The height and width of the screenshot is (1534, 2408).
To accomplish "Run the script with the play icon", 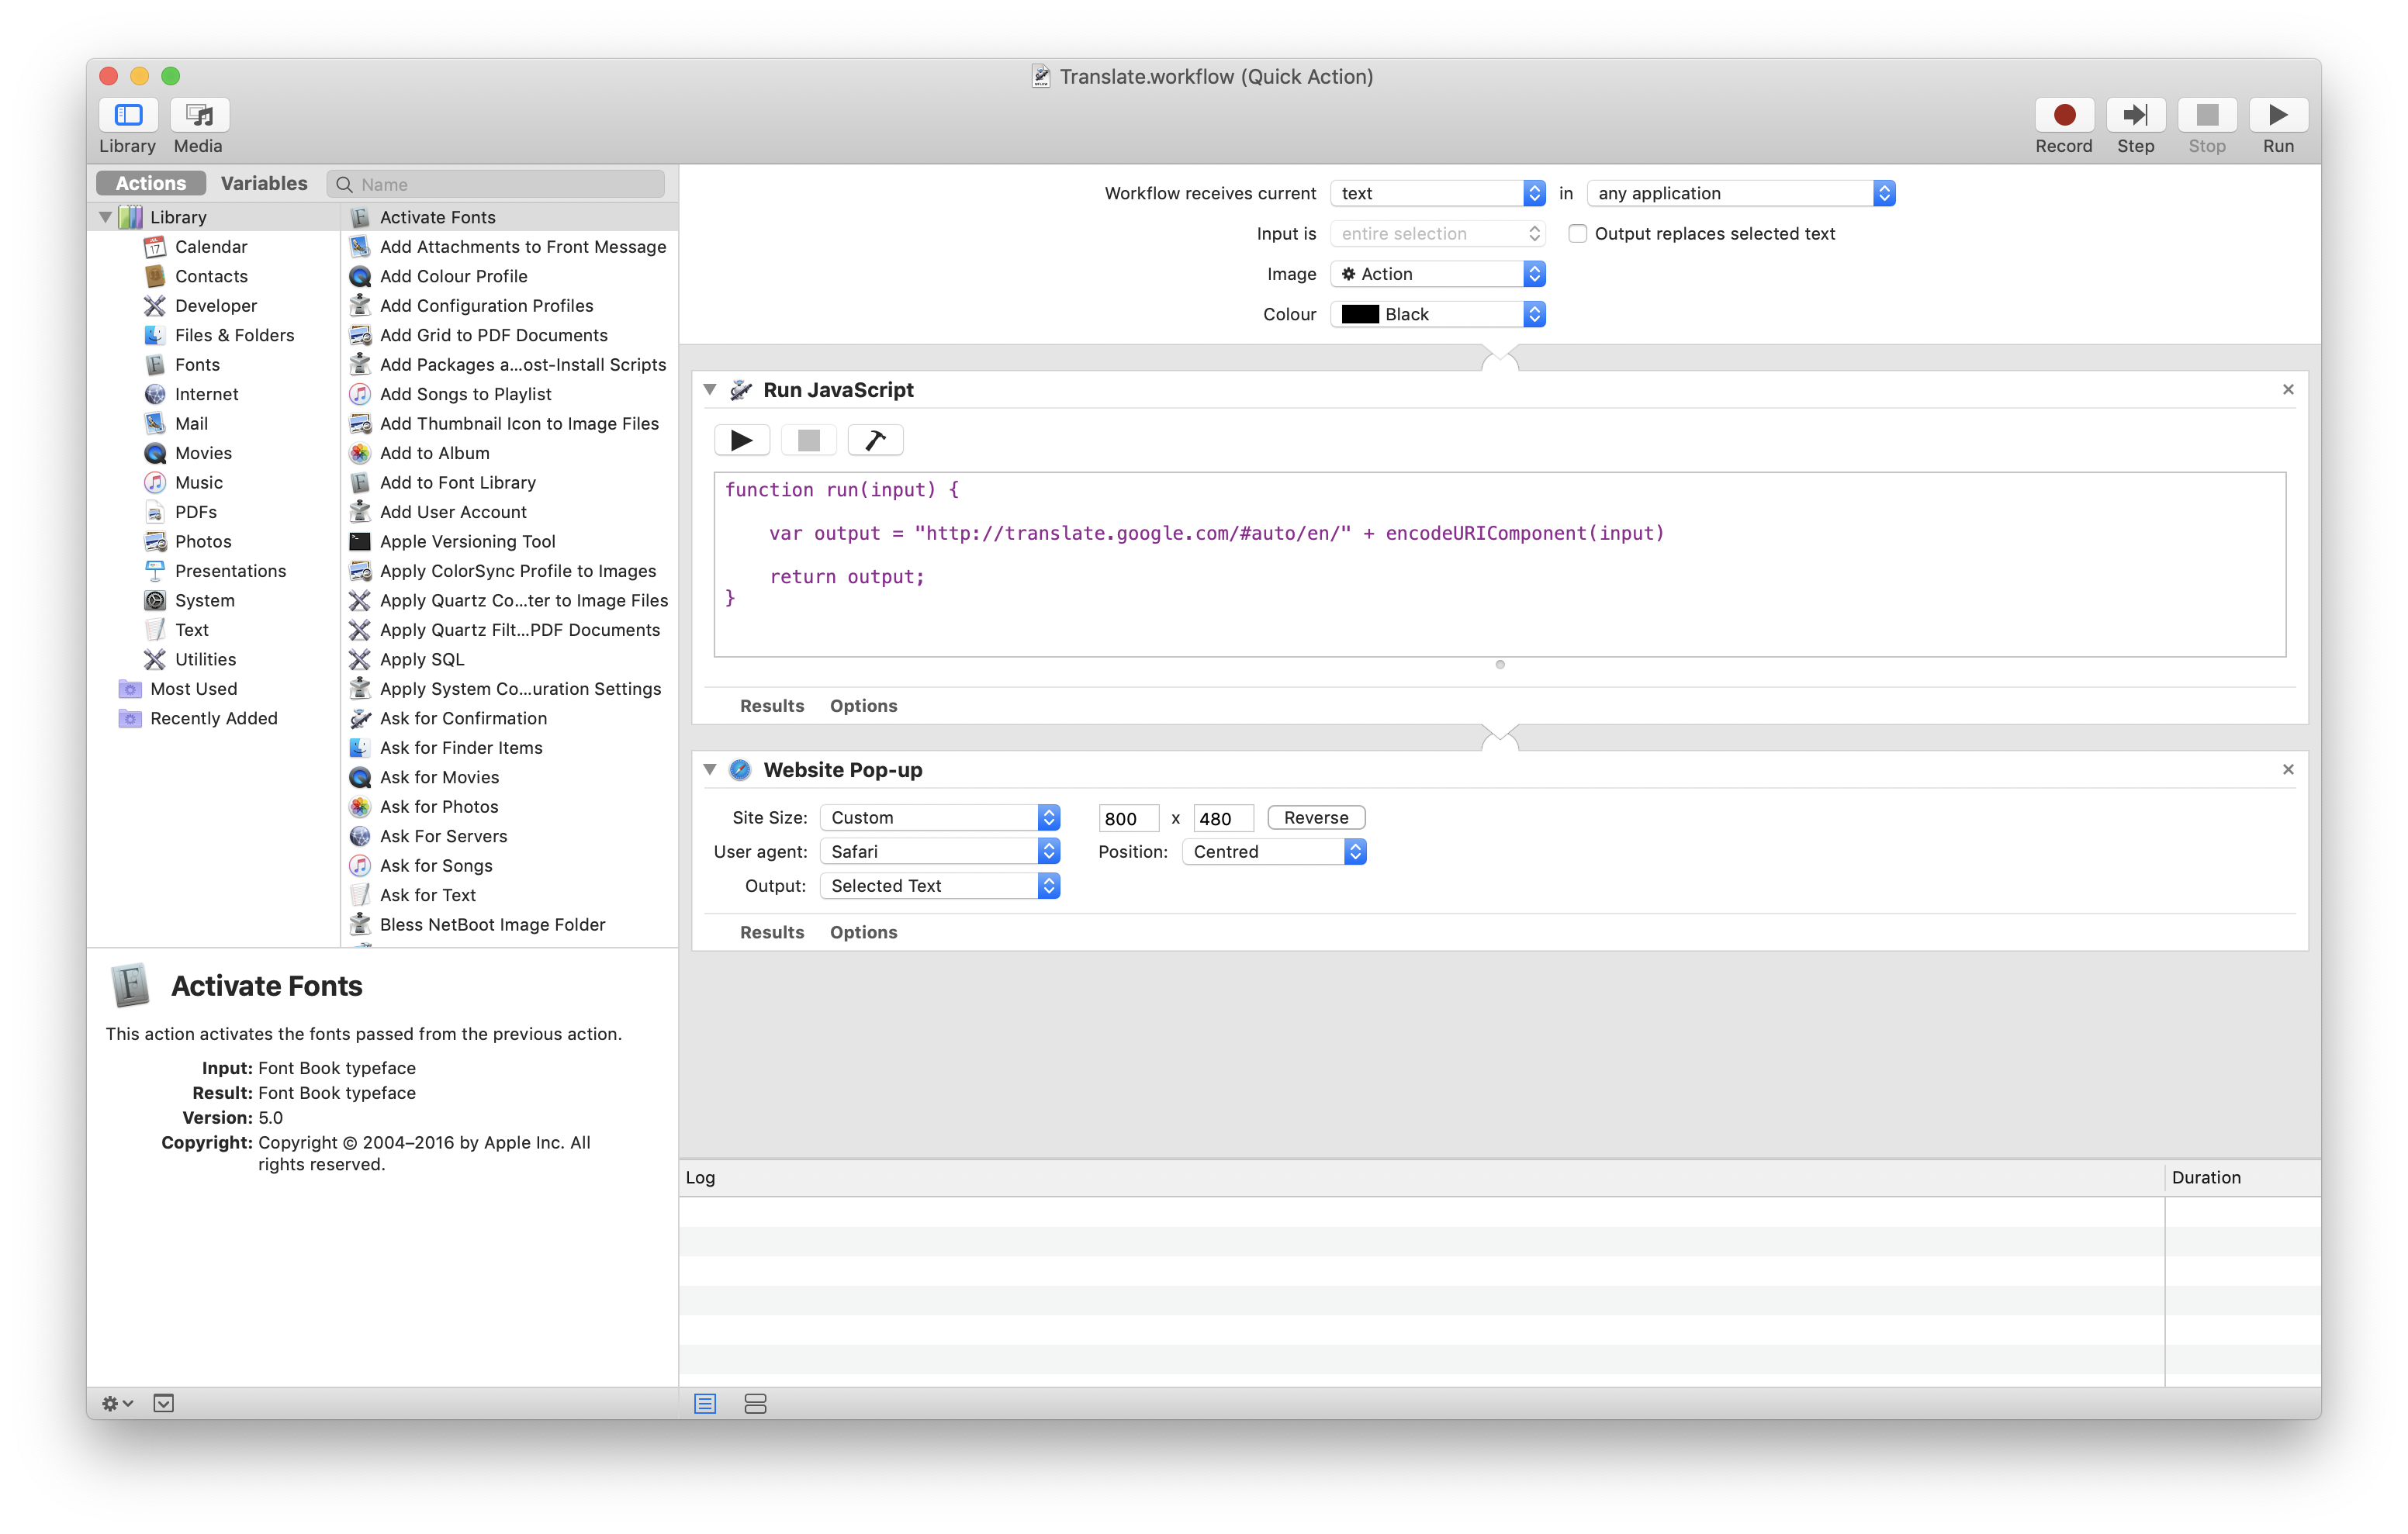I will (742, 439).
